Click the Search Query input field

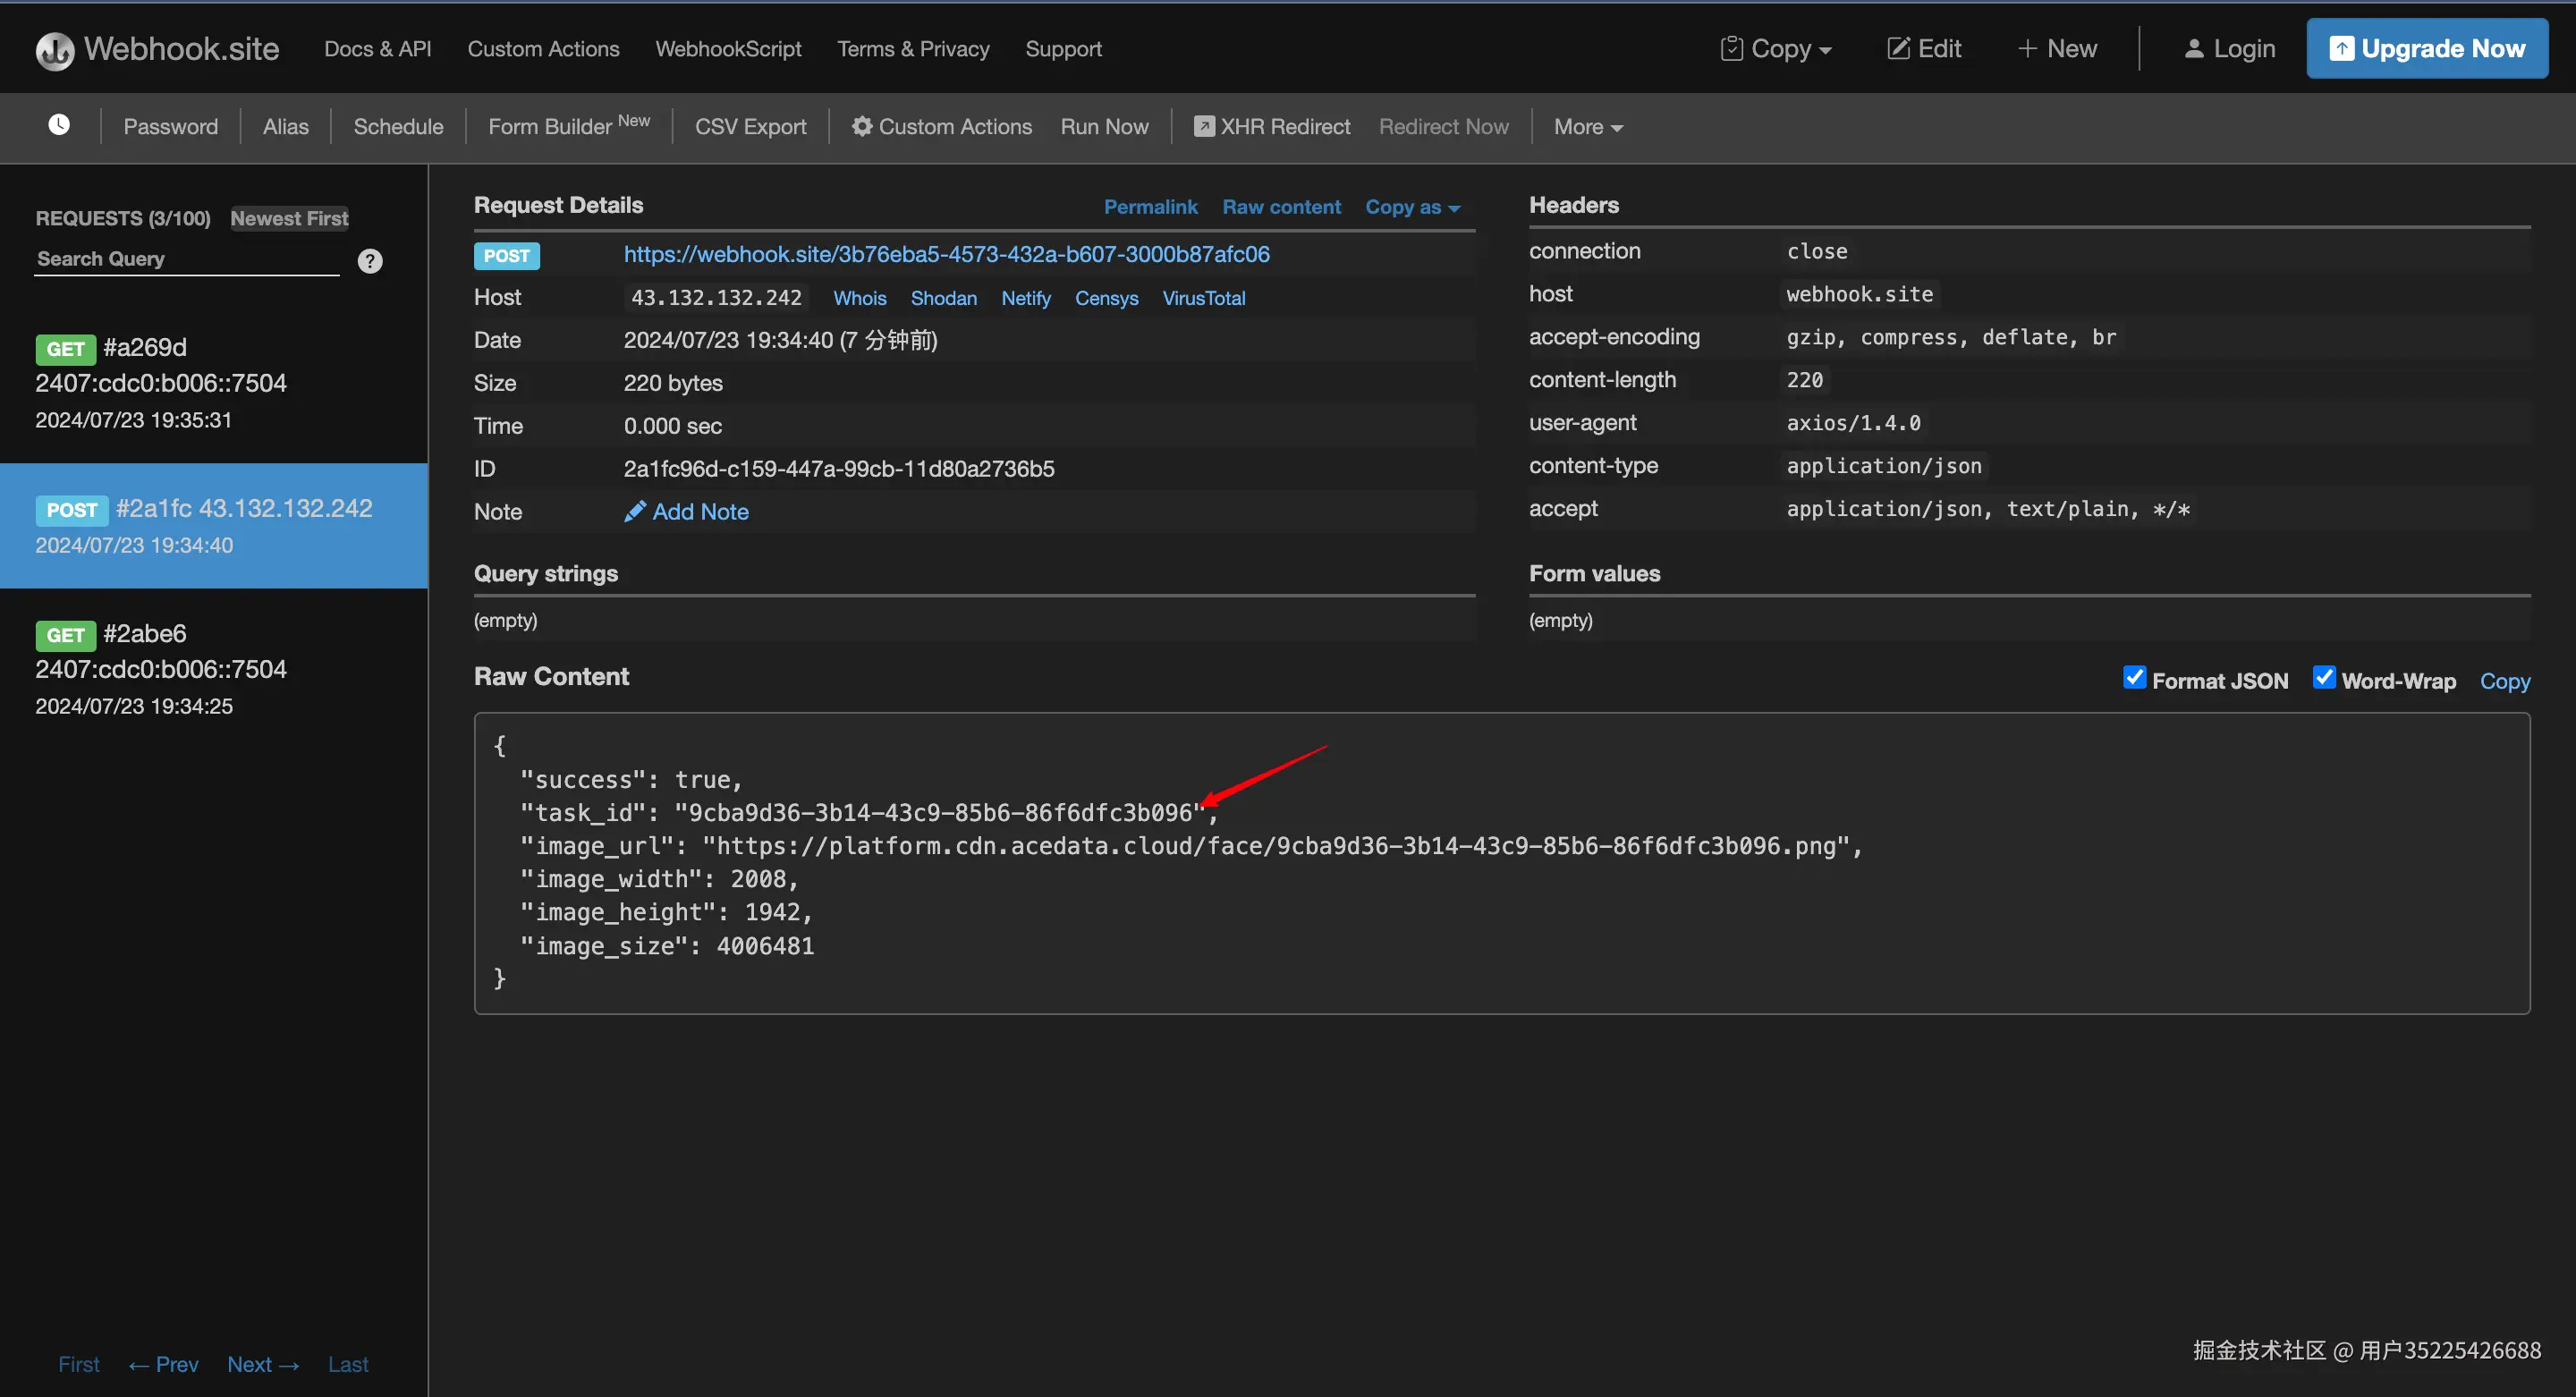pyautogui.click(x=186, y=259)
